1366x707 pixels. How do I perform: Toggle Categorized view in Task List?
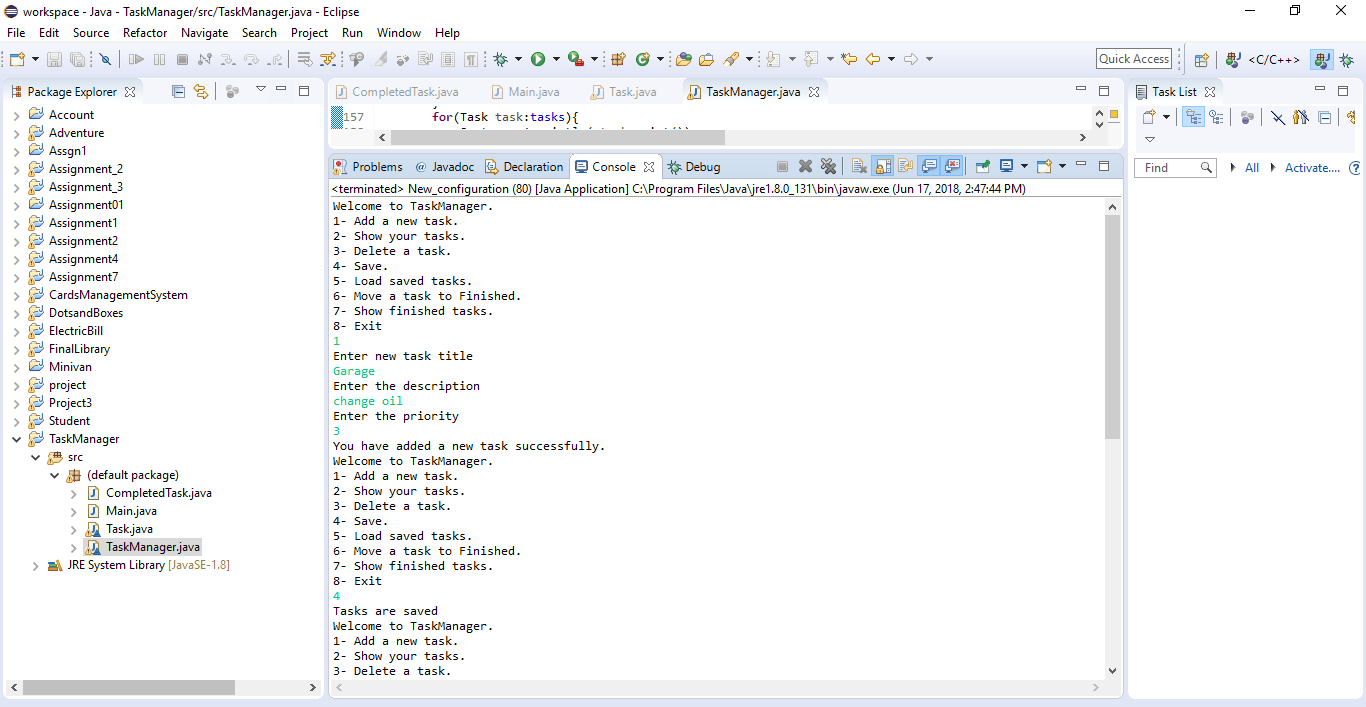(1193, 117)
